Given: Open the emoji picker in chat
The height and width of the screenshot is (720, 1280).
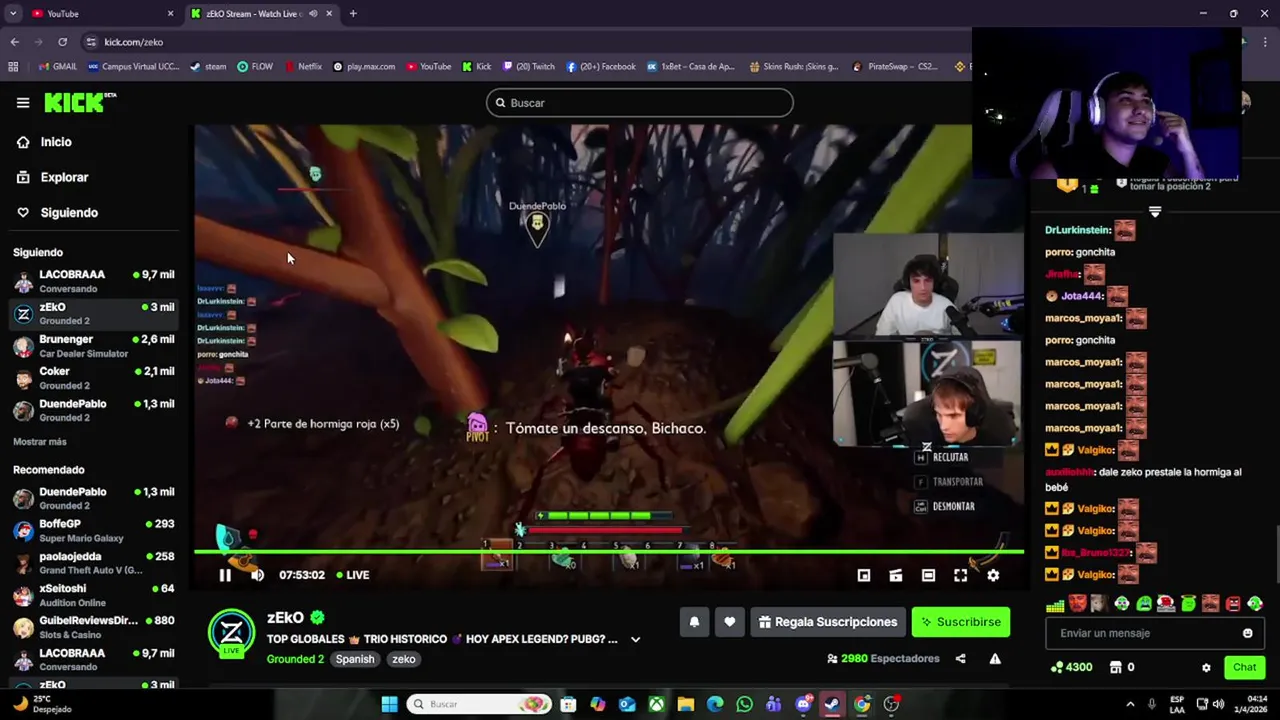Looking at the screenshot, I should [x=1247, y=633].
